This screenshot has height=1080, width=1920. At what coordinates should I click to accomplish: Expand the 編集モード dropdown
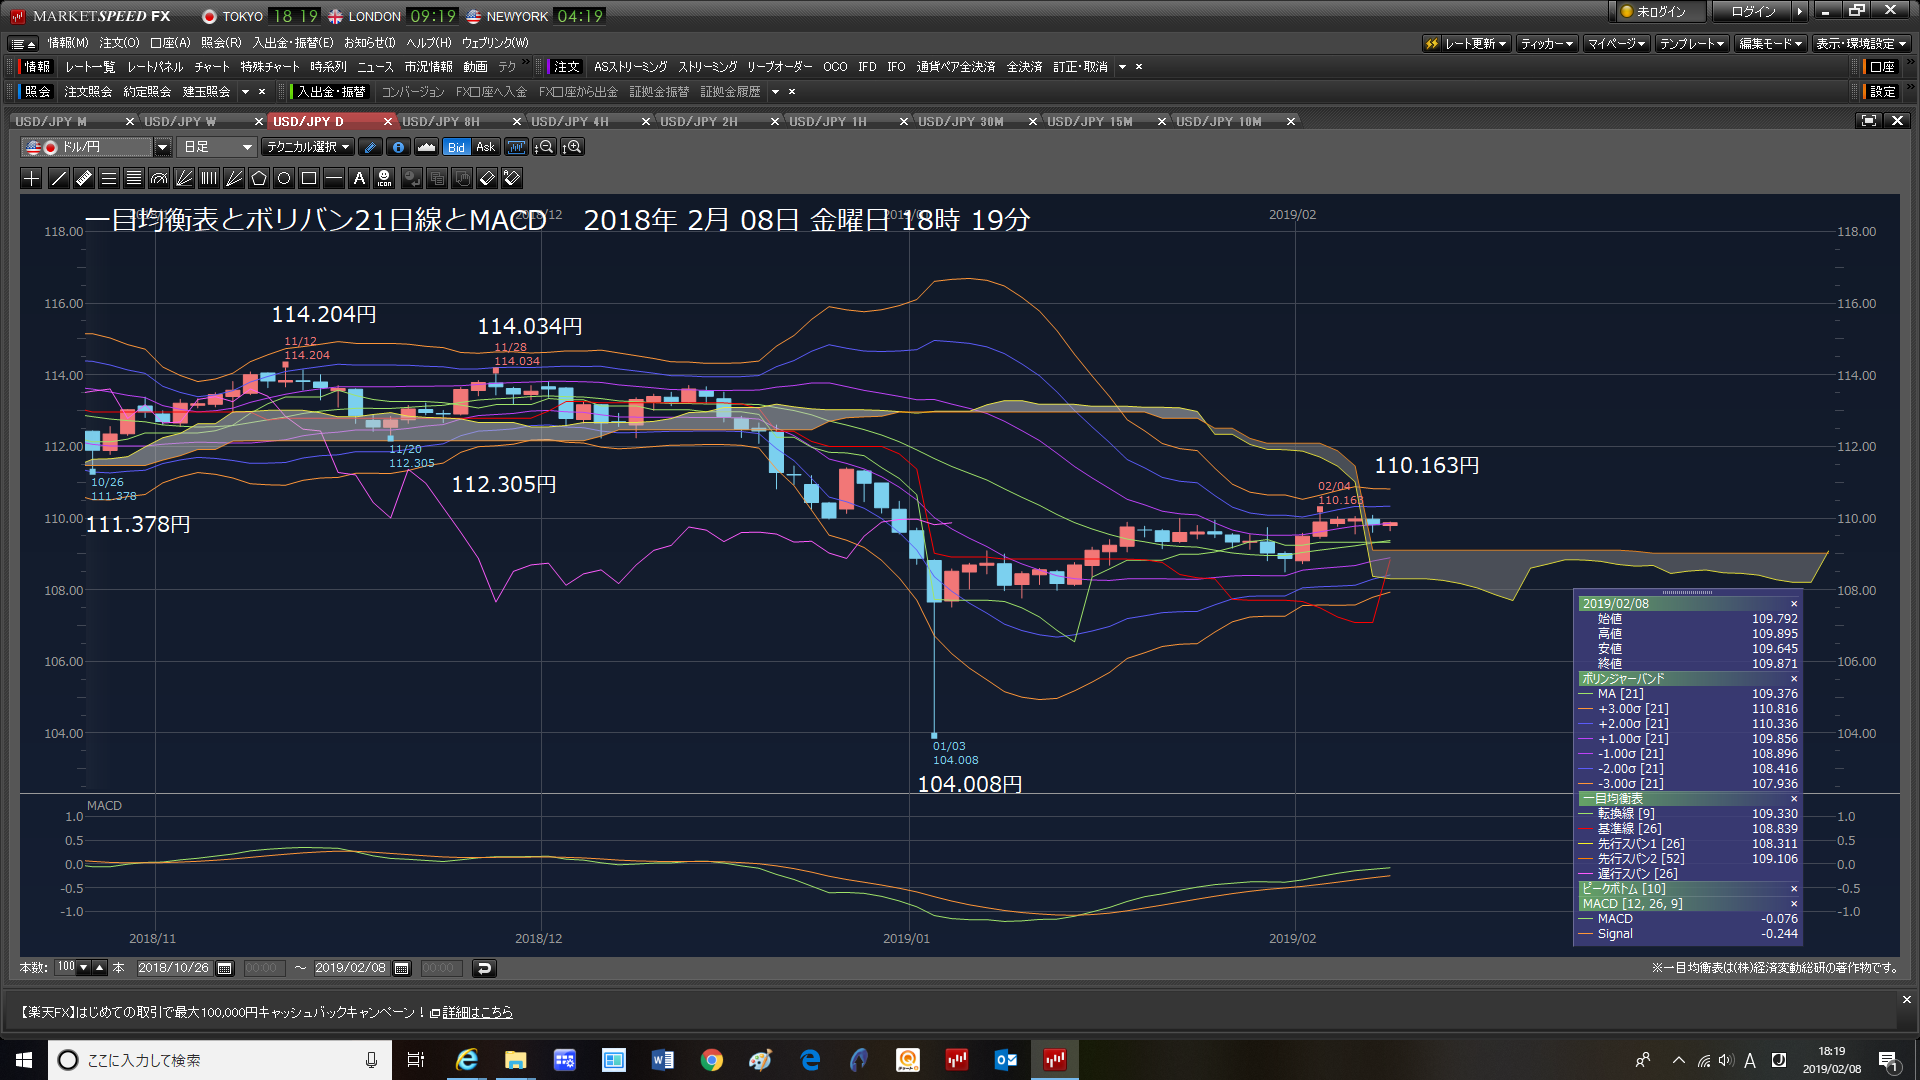tap(1770, 43)
